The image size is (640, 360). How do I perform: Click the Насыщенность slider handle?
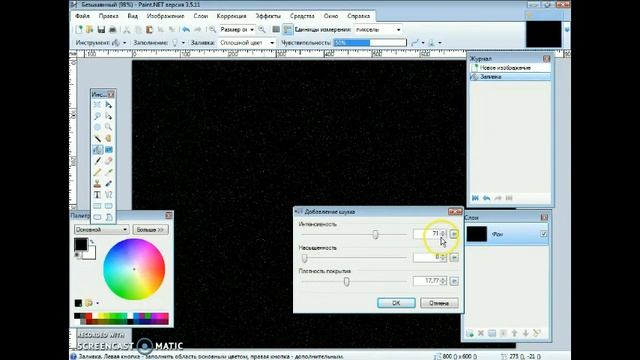(304, 258)
